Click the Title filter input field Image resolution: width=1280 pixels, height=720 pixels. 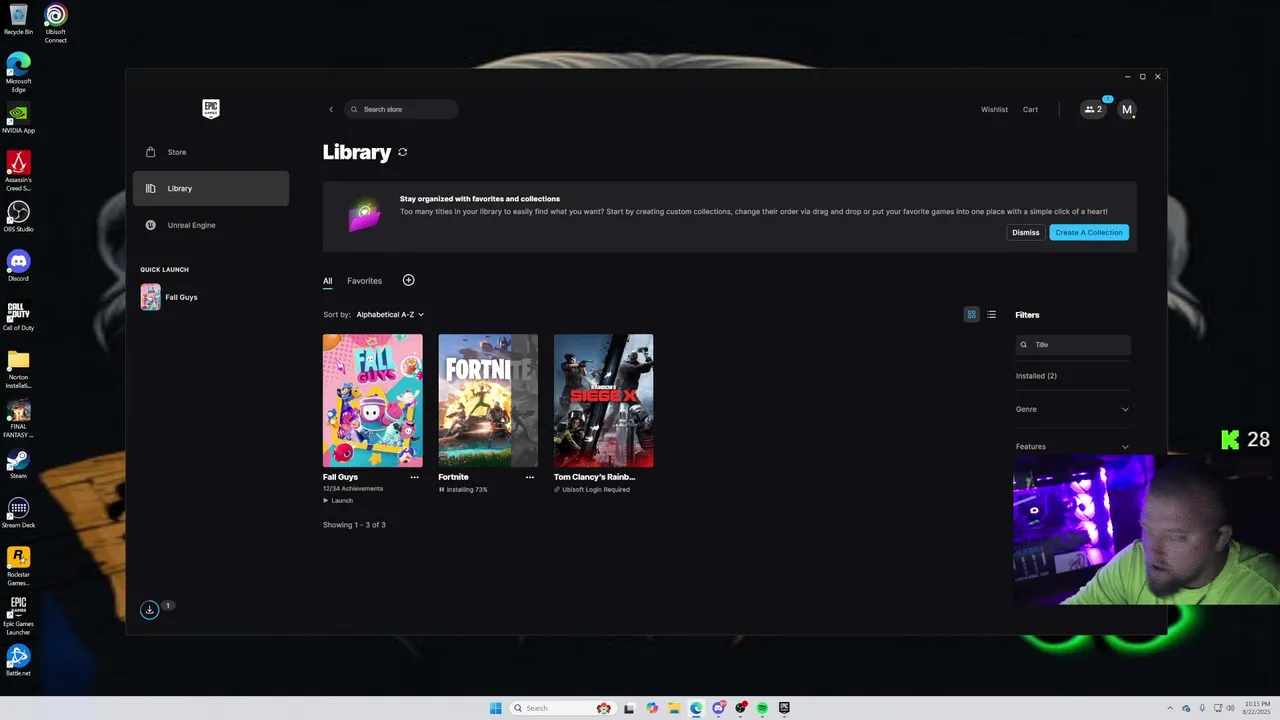tap(1073, 344)
